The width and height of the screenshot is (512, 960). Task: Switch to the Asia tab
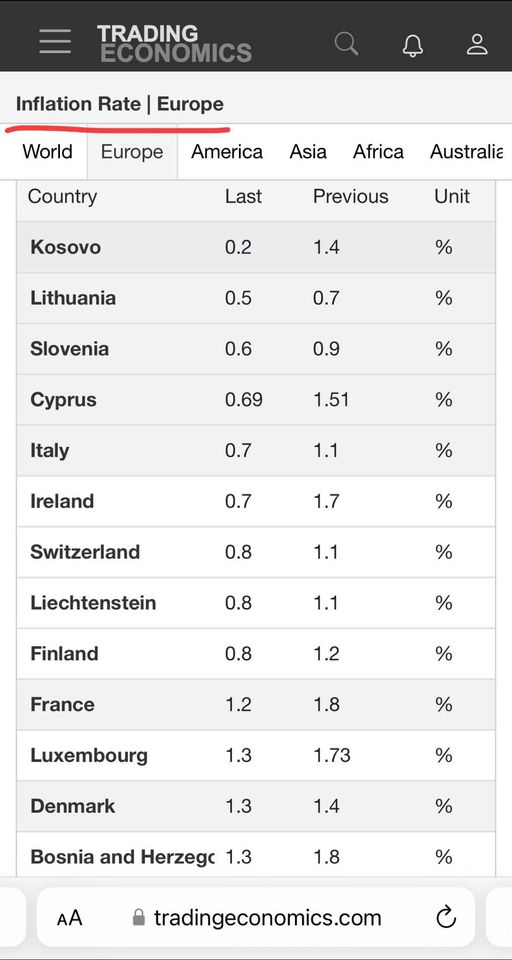(307, 152)
